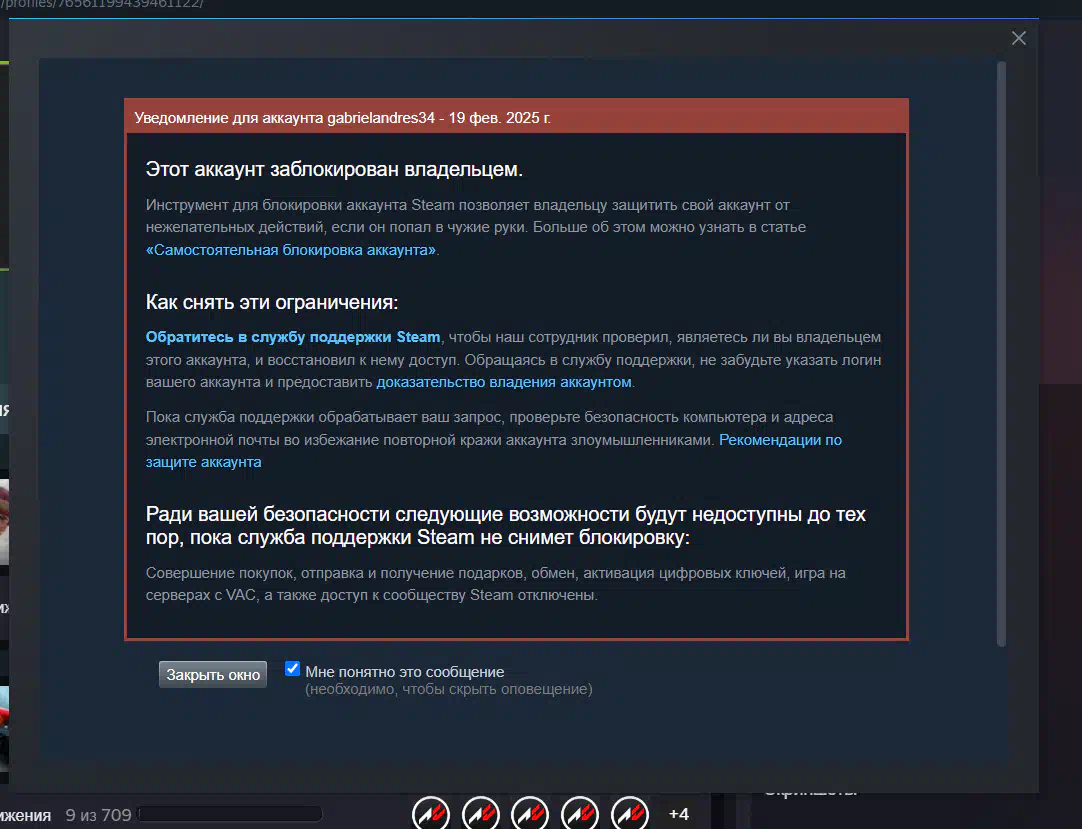Open the «Самостоятельная блокировка аккаунта» article link

point(291,250)
